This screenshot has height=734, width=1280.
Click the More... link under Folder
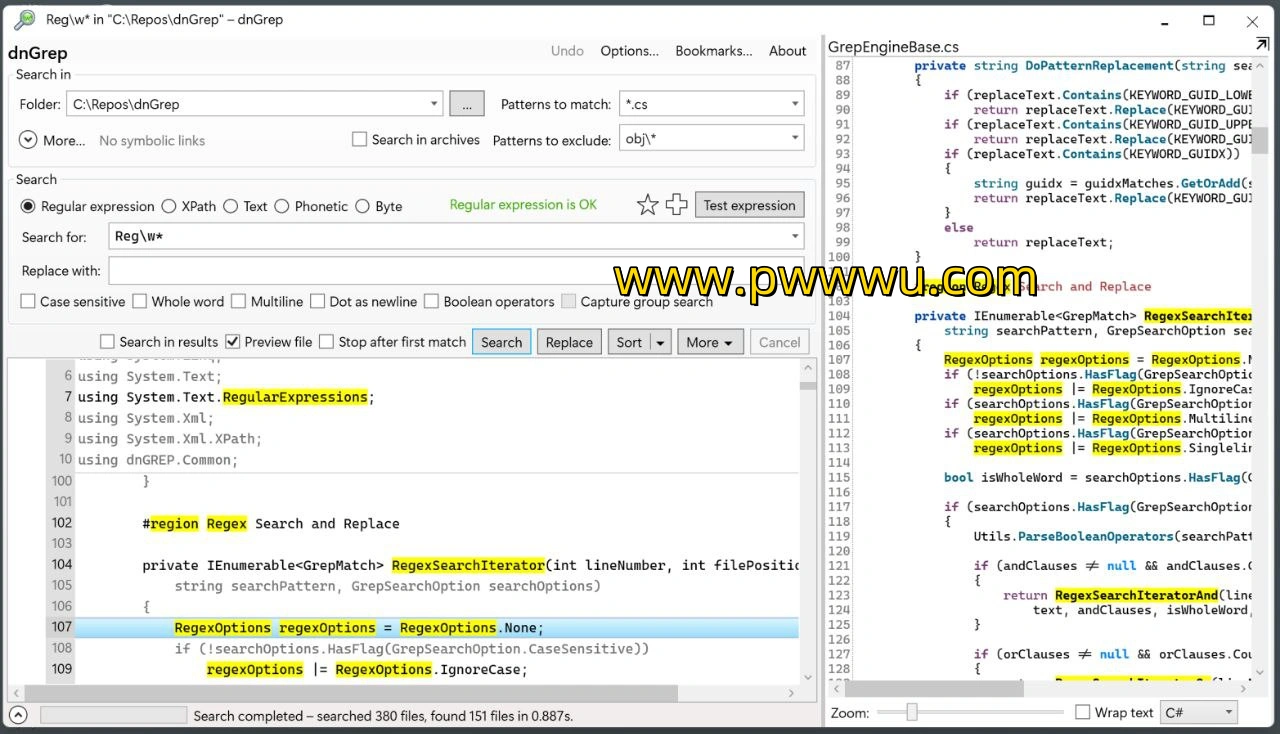(x=64, y=141)
